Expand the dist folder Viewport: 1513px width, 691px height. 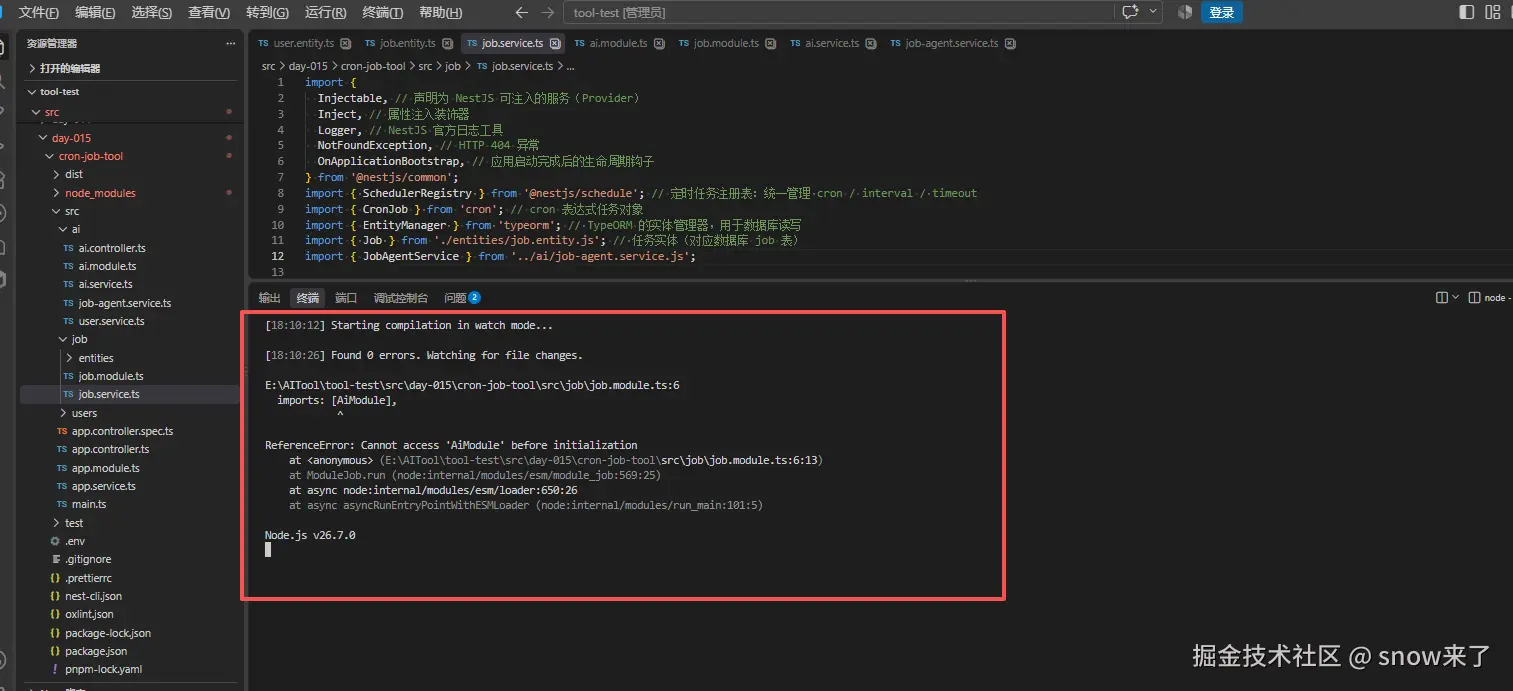tap(74, 174)
